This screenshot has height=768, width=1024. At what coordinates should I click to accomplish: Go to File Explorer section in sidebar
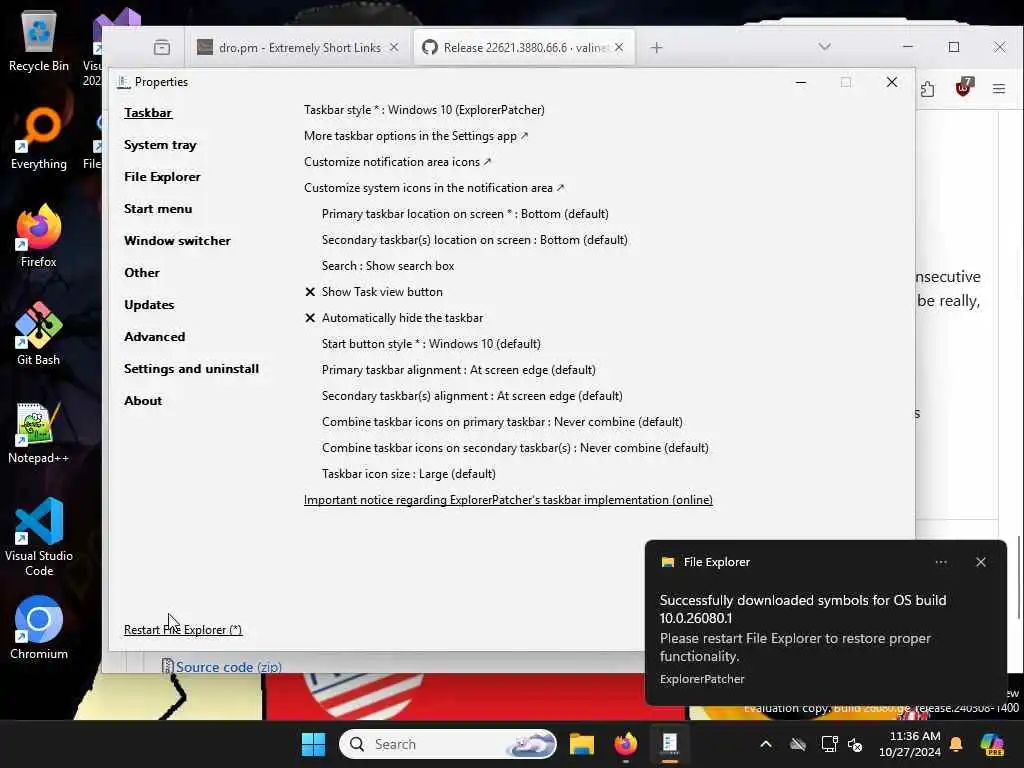tap(162, 176)
